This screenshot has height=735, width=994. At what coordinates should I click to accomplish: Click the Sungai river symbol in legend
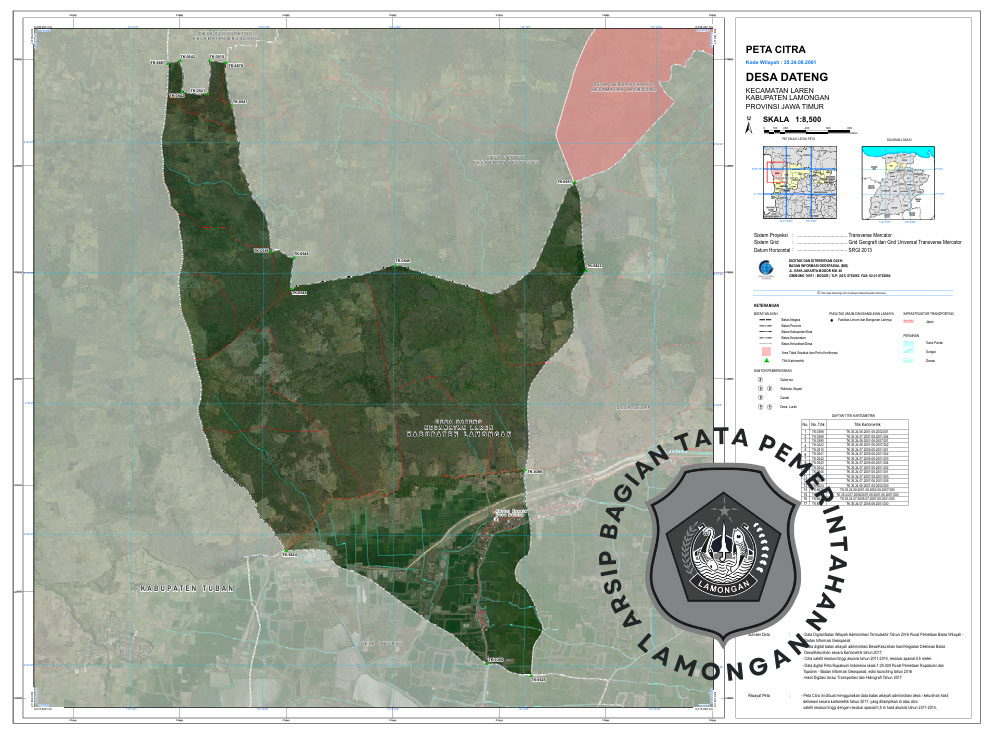pyautogui.click(x=911, y=351)
